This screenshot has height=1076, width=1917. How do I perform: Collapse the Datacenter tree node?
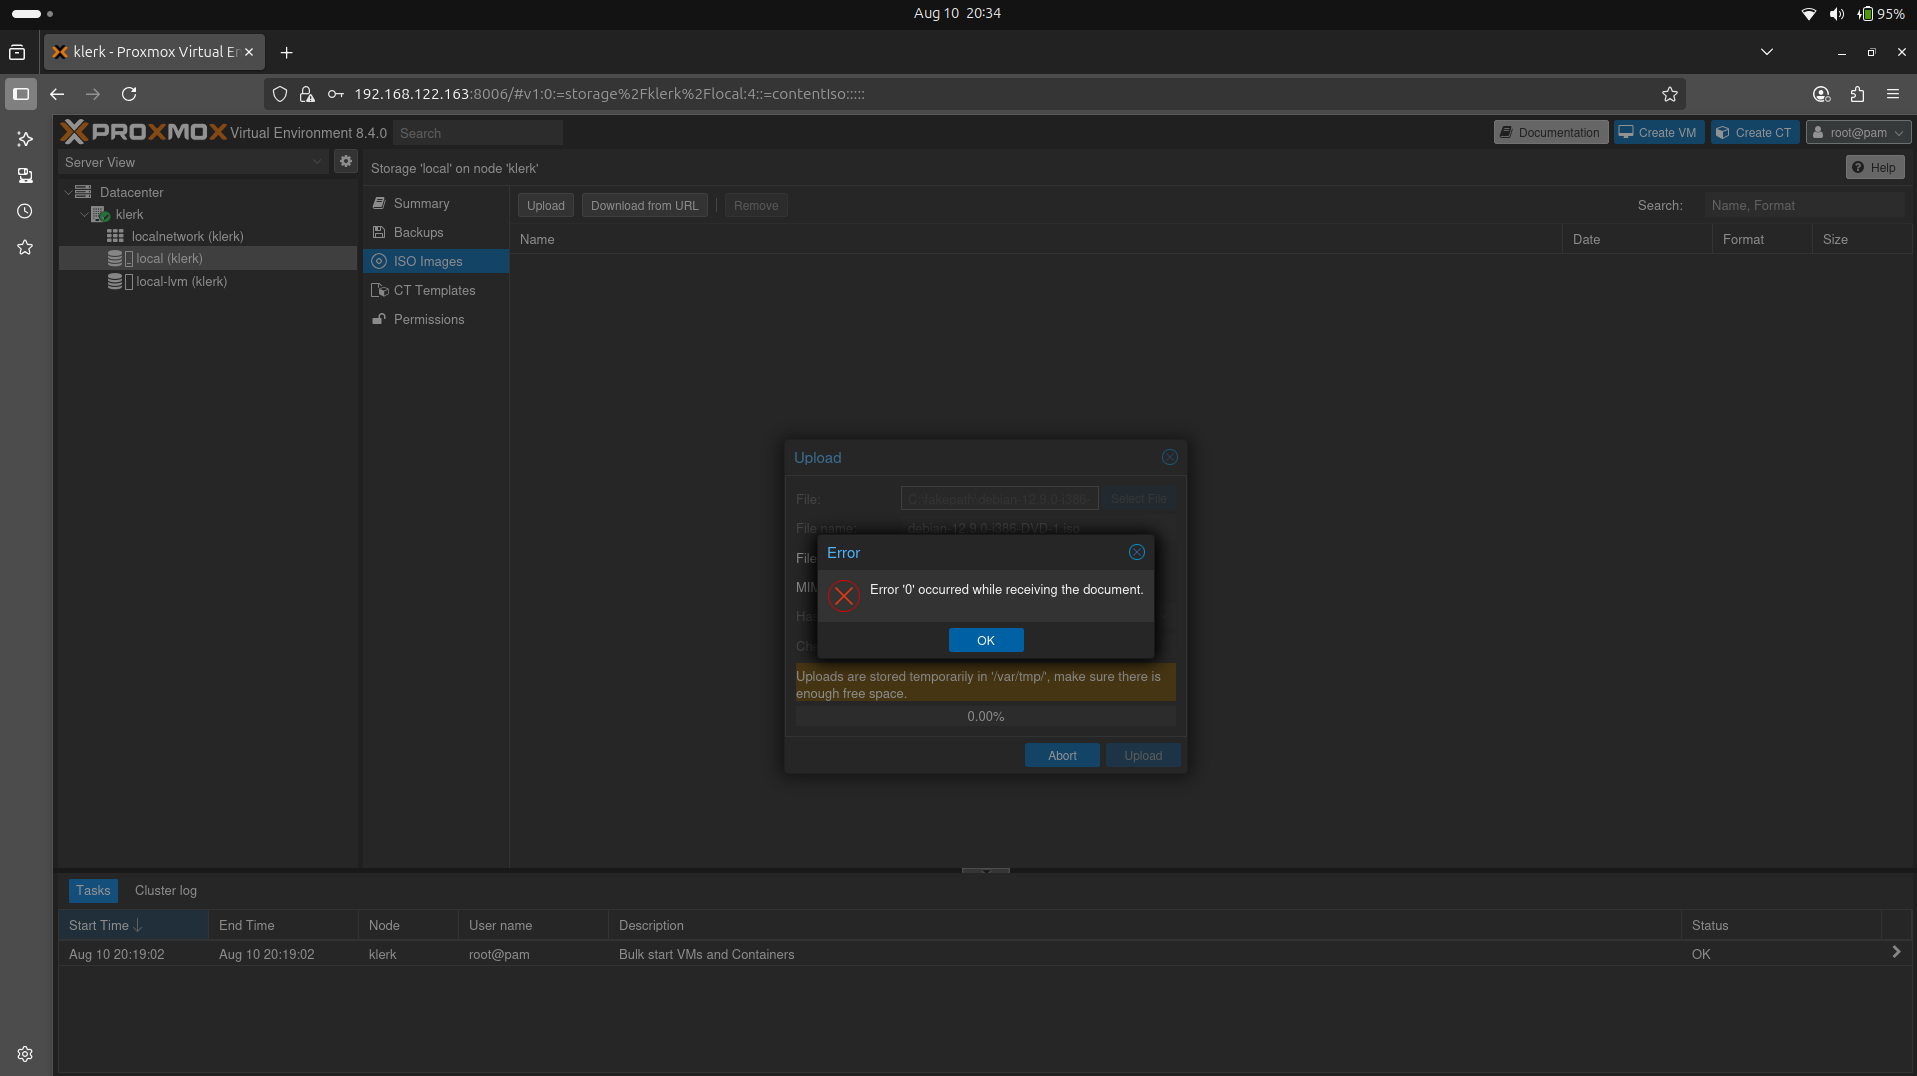69,191
